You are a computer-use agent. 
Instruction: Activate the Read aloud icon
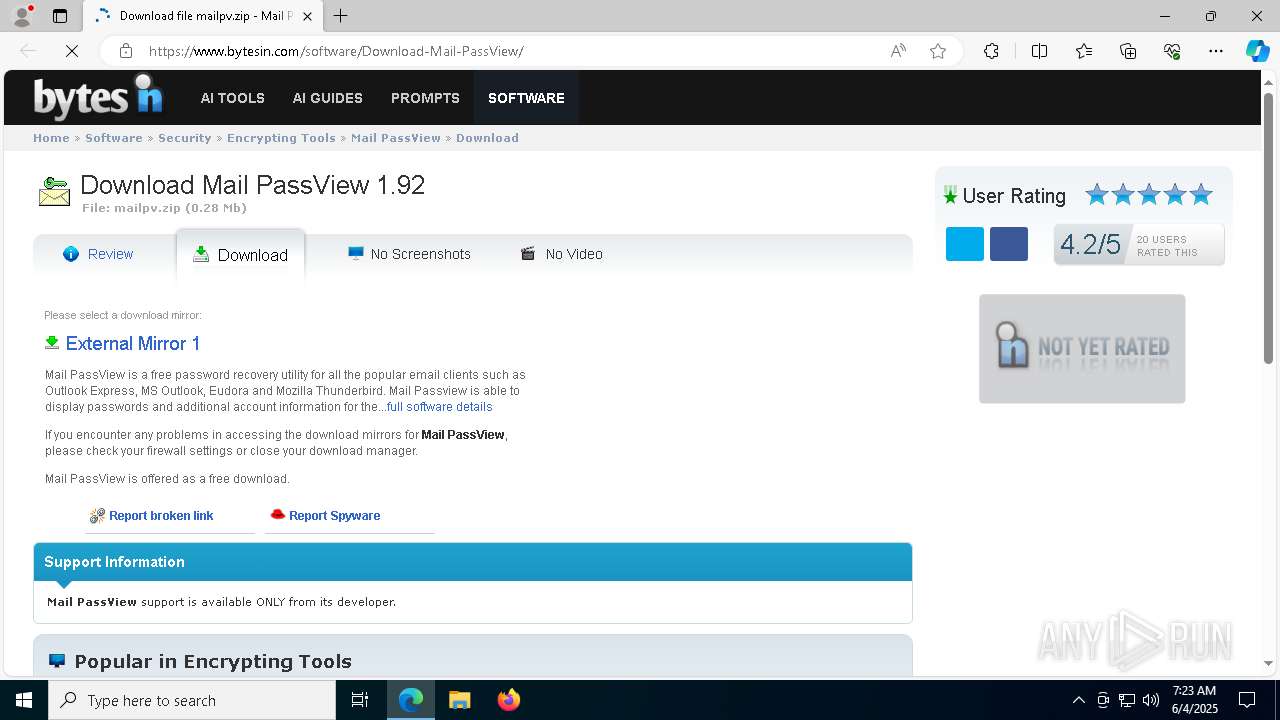[898, 51]
